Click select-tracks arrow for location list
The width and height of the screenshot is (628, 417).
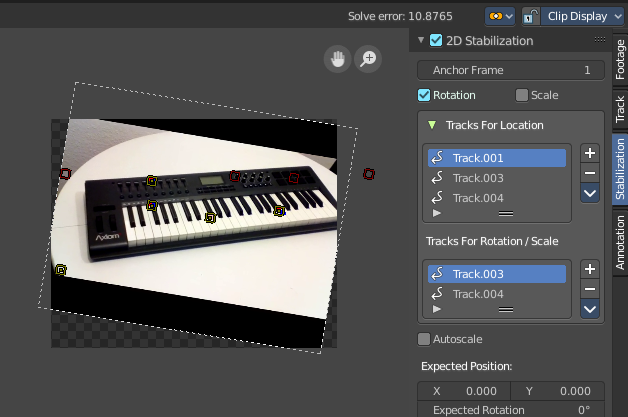pyautogui.click(x=590, y=193)
